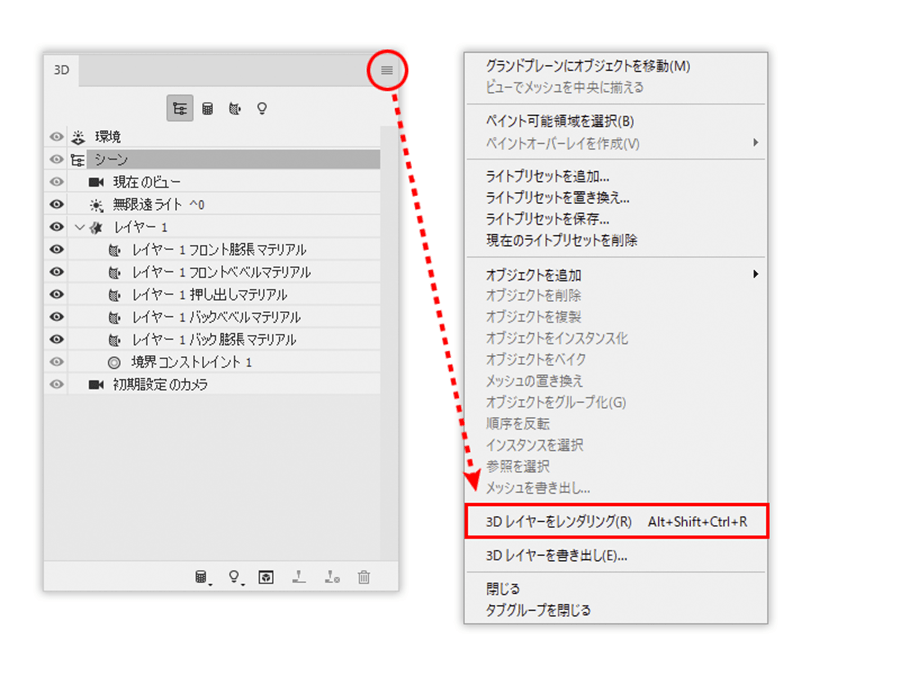Select the 現在のビュー row
This screenshot has width=900, height=675.
point(224,181)
